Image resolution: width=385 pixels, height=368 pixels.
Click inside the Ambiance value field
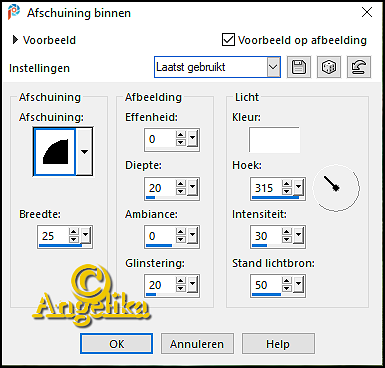tap(160, 236)
